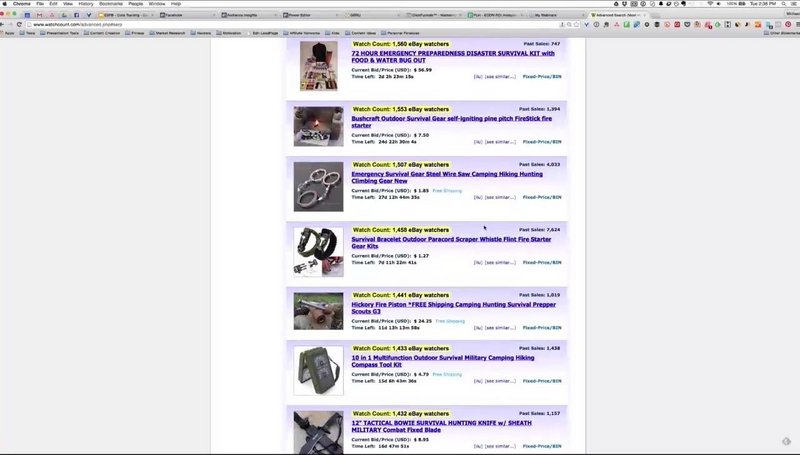
Task: Open the People menu
Action: click(x=136, y=4)
